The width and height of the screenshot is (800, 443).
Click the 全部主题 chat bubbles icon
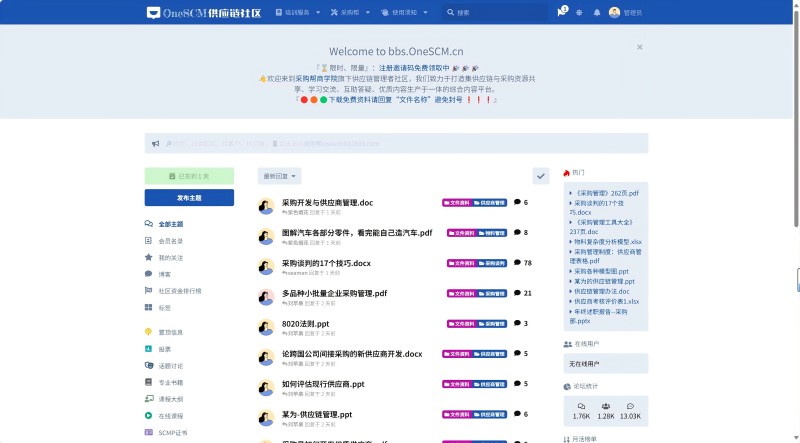(148, 224)
